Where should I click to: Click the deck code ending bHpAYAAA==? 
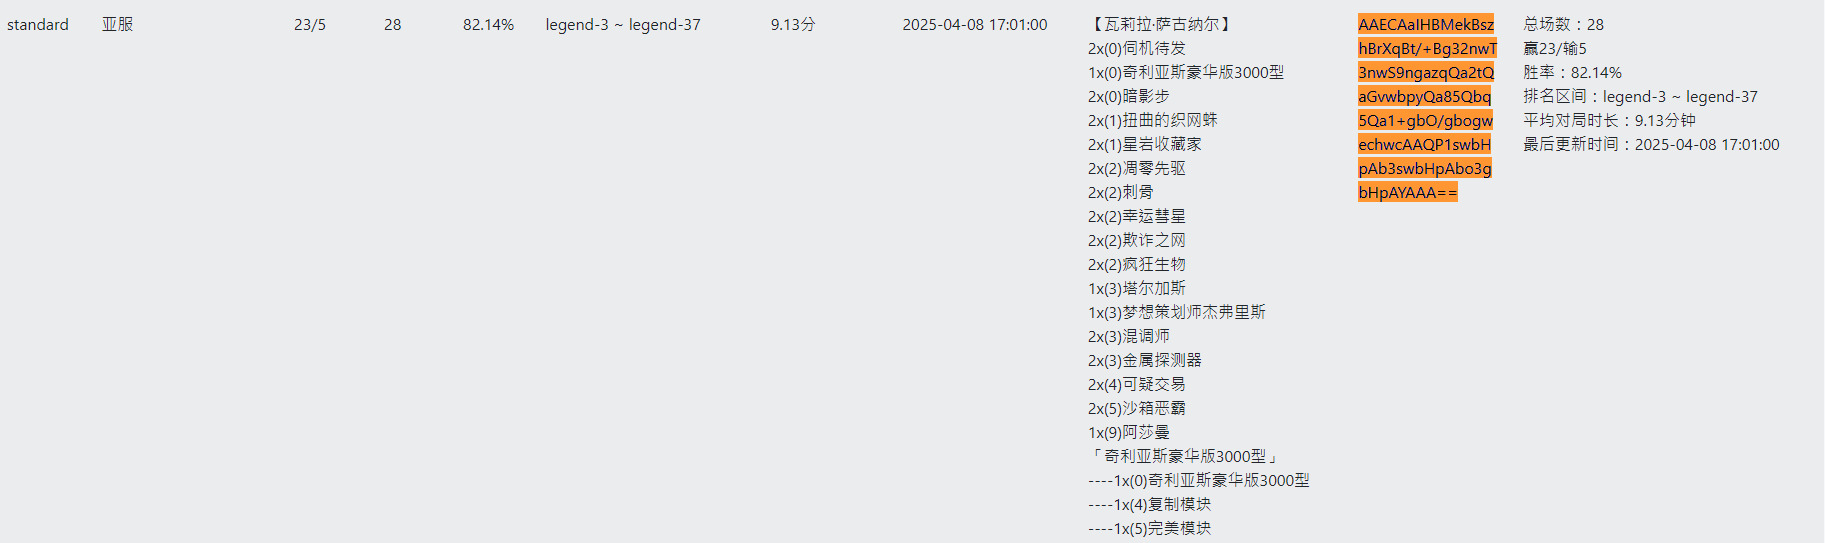tap(1407, 192)
